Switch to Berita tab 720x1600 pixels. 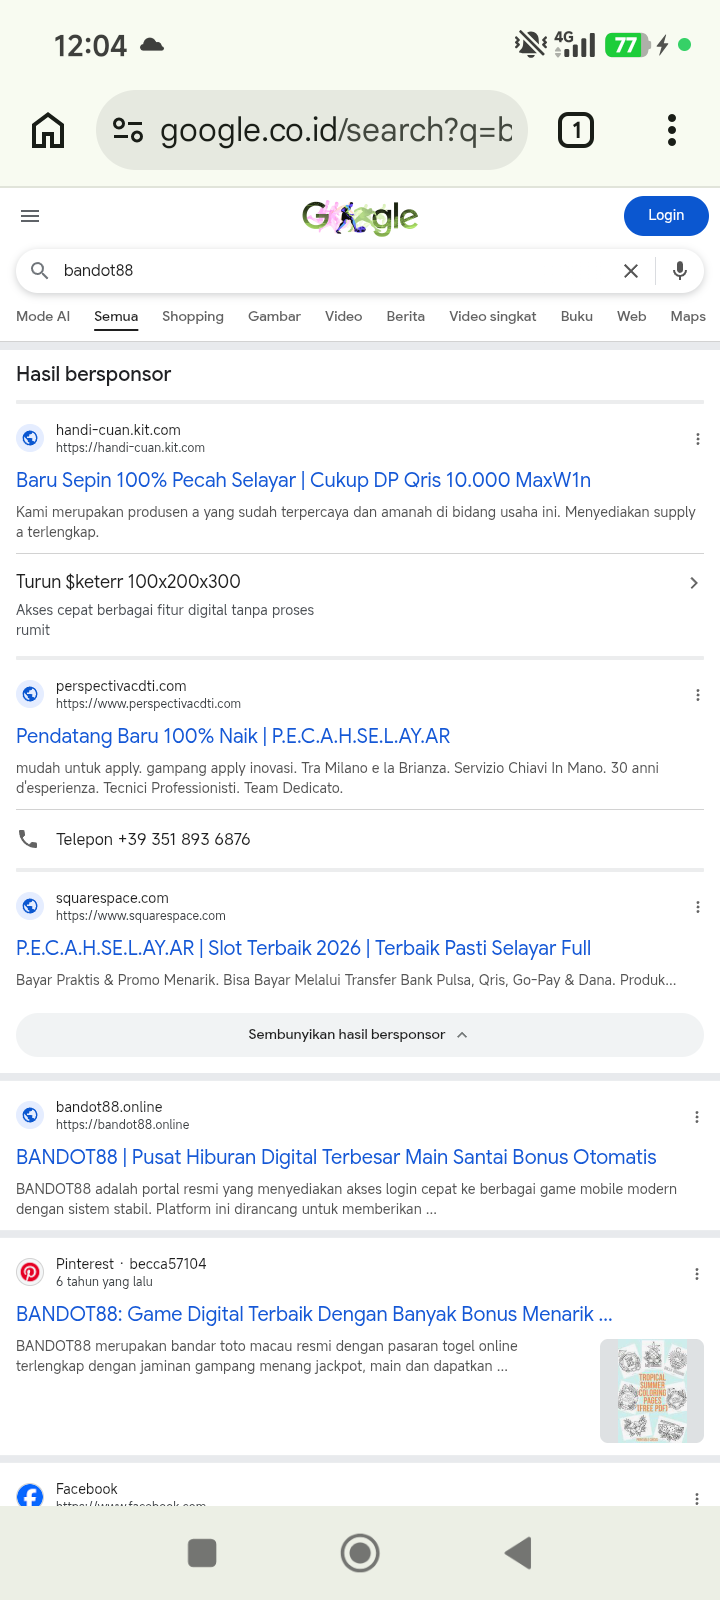tap(406, 316)
